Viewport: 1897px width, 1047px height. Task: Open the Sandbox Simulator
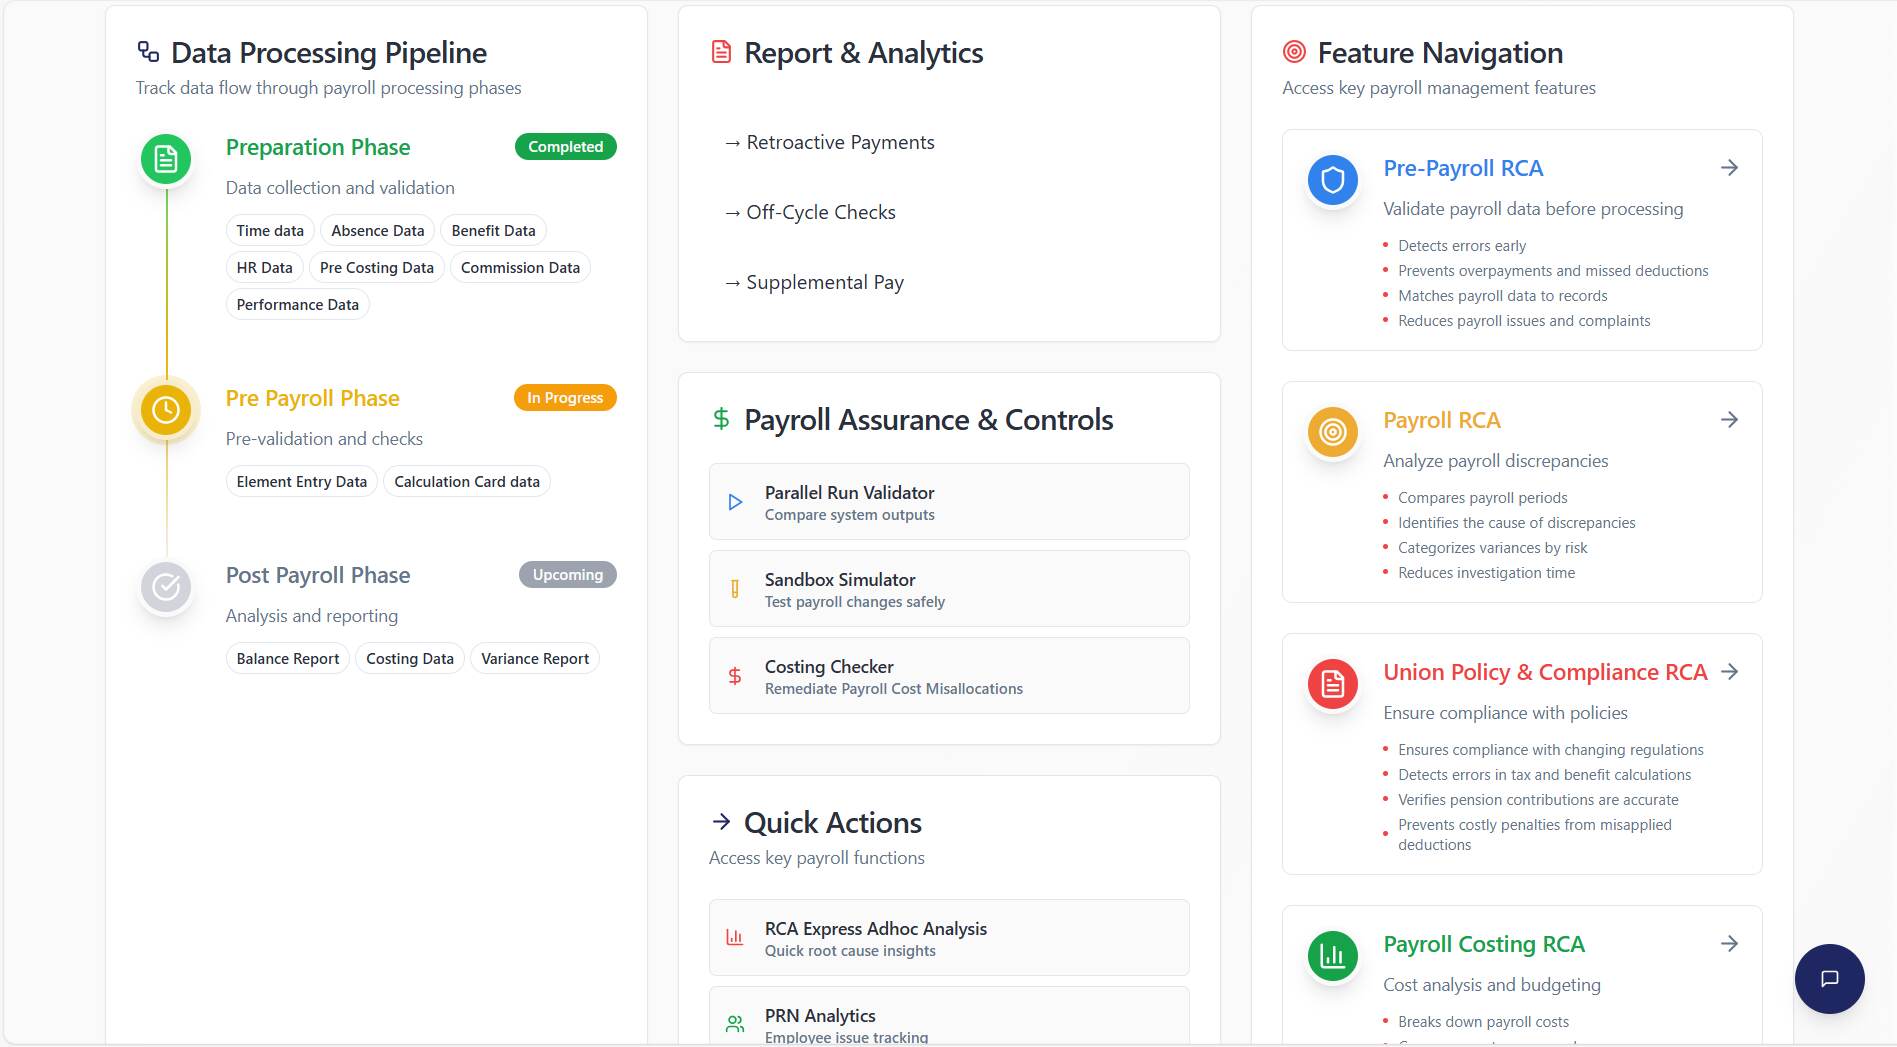[x=948, y=589]
